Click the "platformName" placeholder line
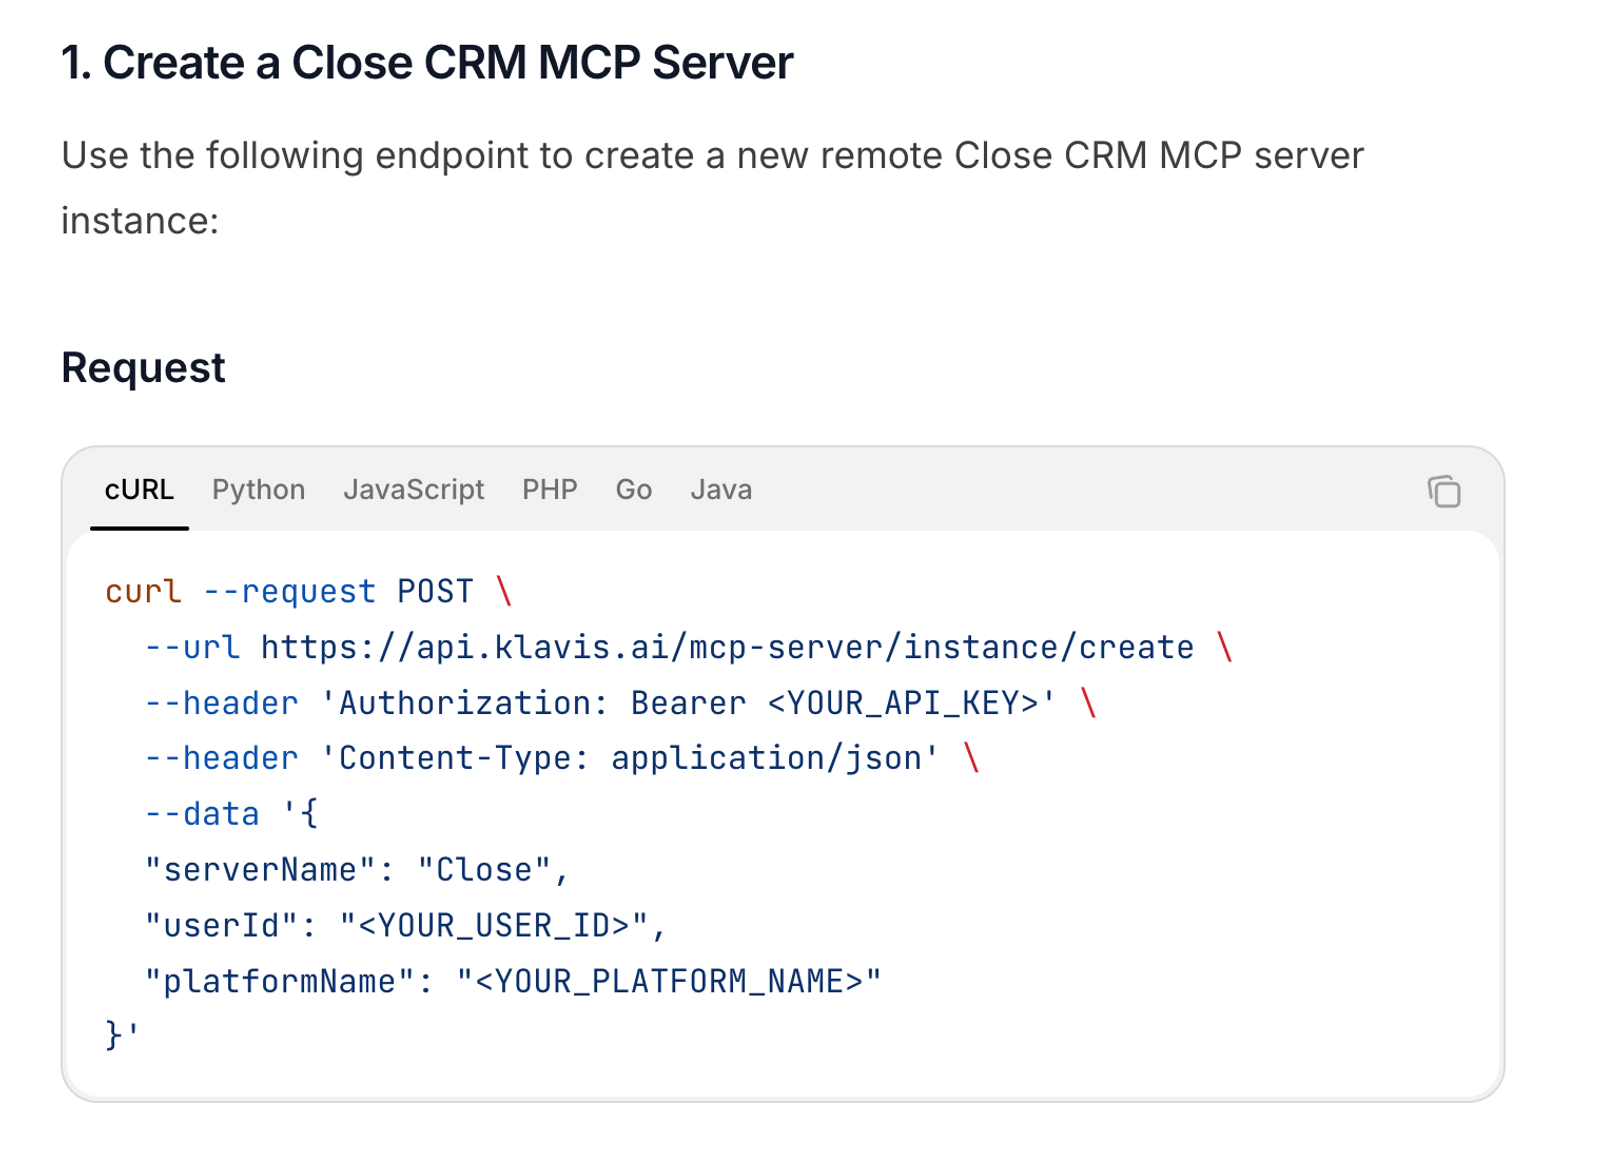1600x1176 pixels. [513, 982]
